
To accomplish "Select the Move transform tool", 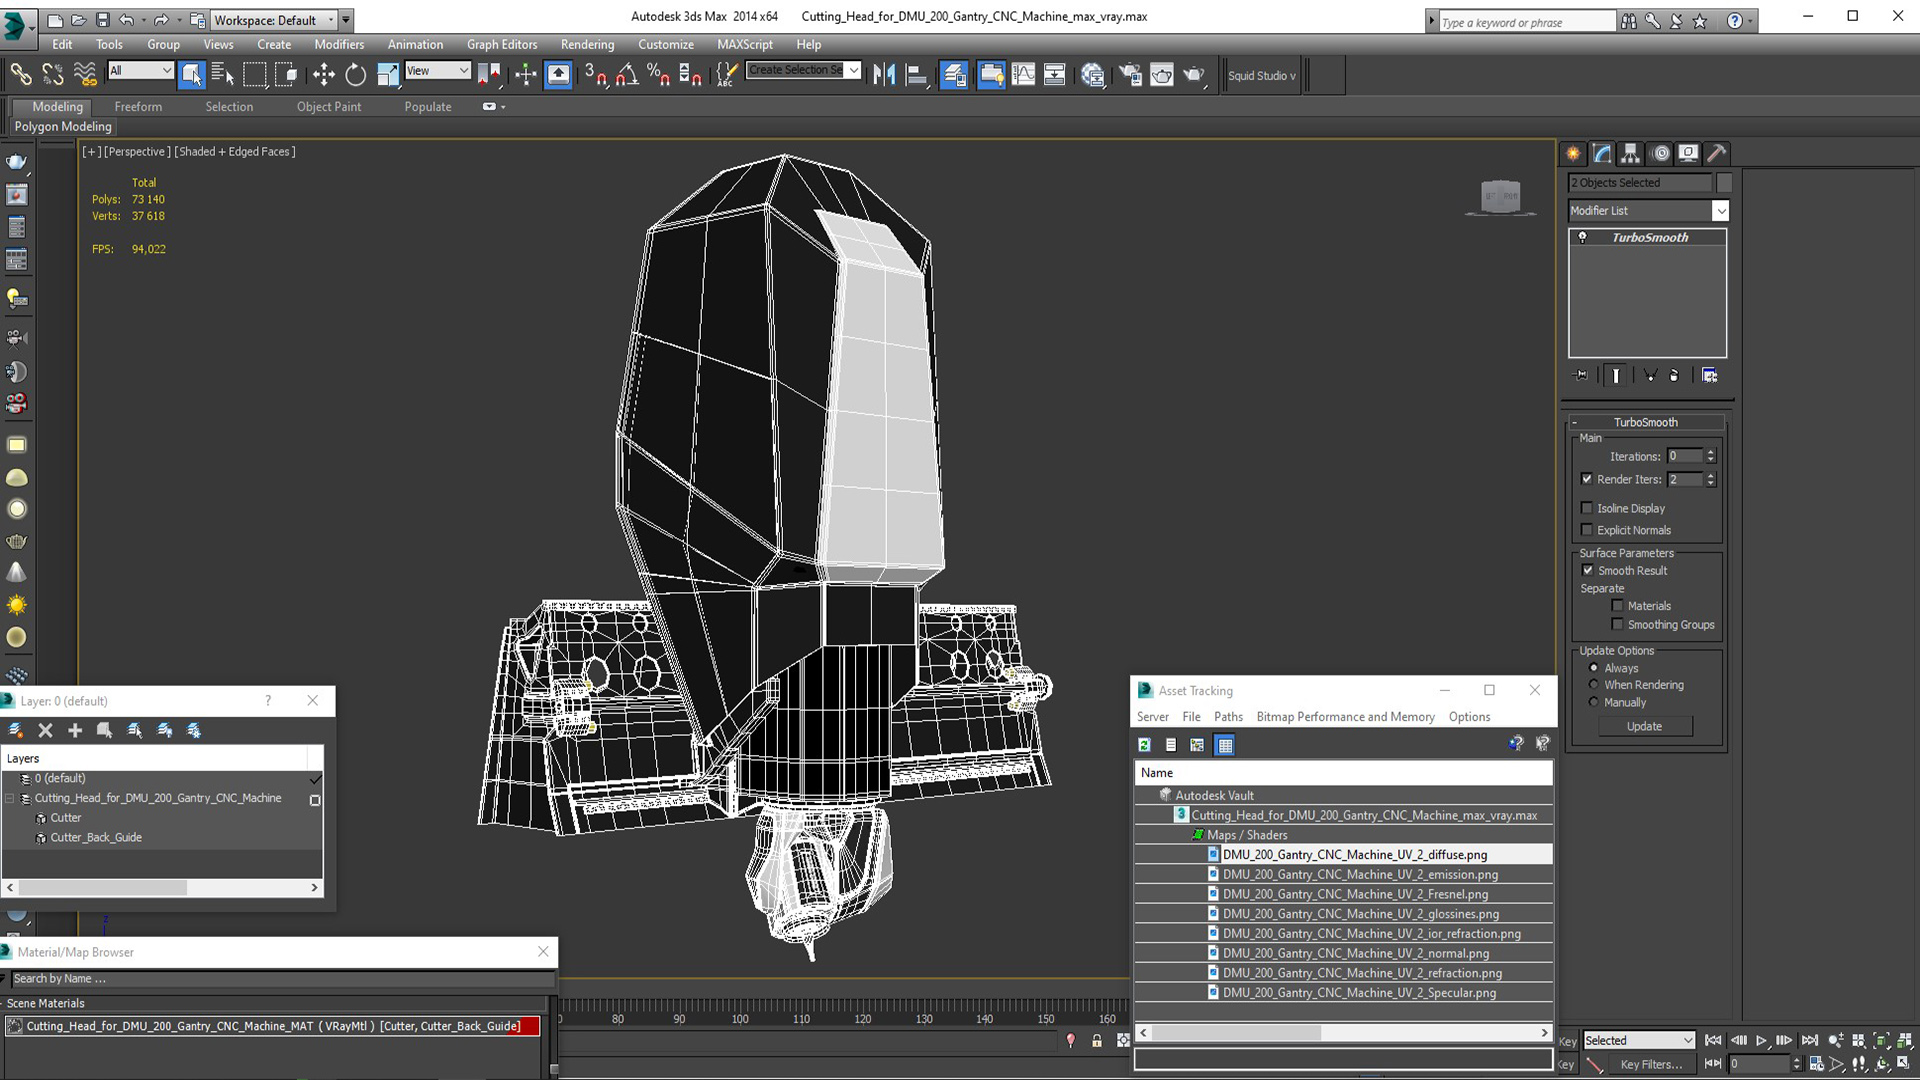I will pyautogui.click(x=323, y=74).
